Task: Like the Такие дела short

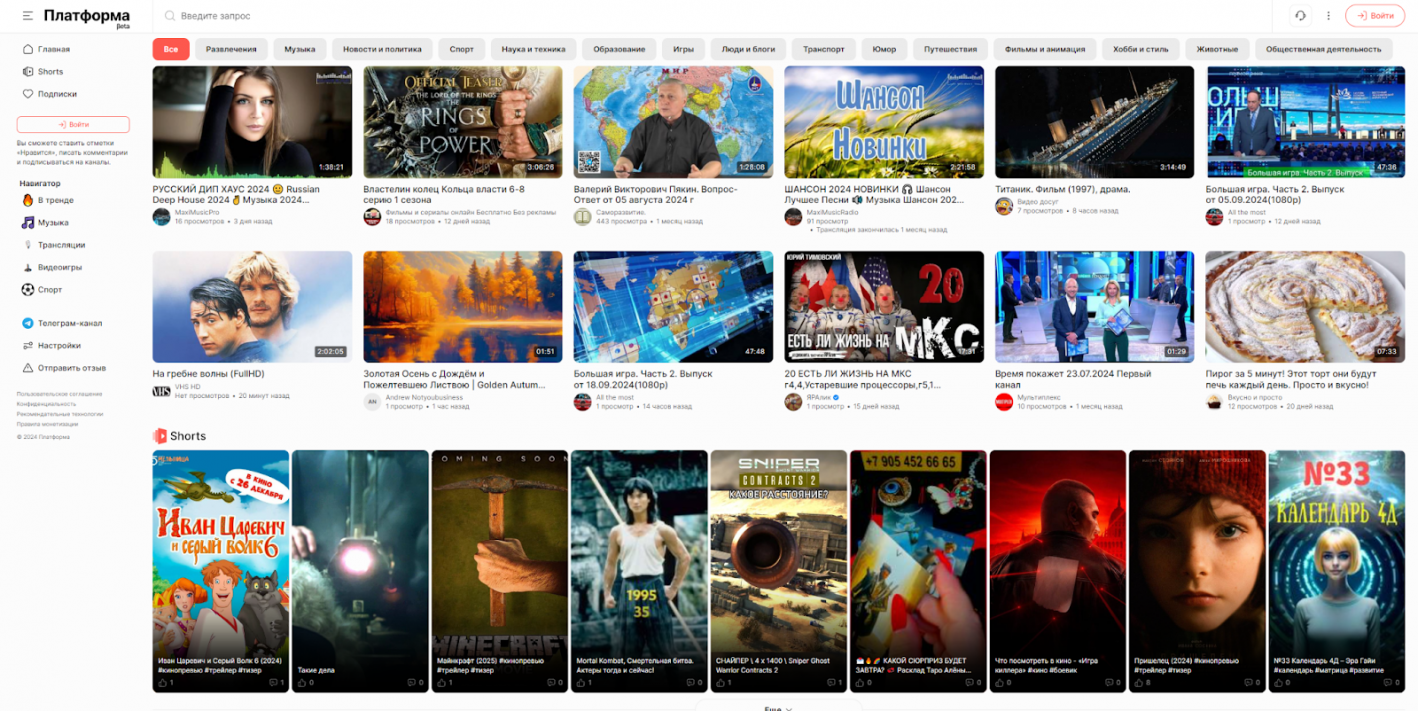Action: (304, 683)
